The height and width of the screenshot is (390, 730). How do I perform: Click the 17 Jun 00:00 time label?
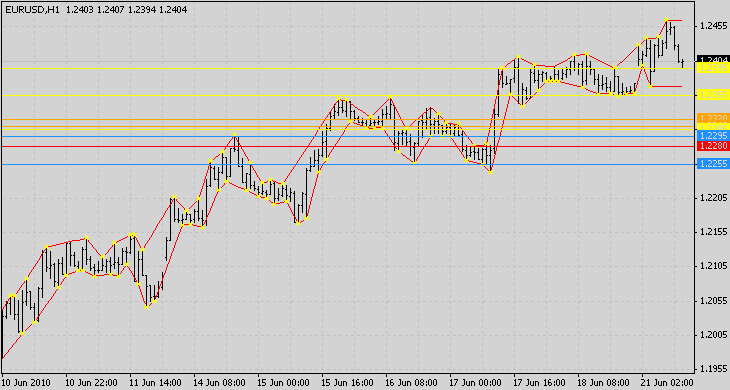(475, 383)
